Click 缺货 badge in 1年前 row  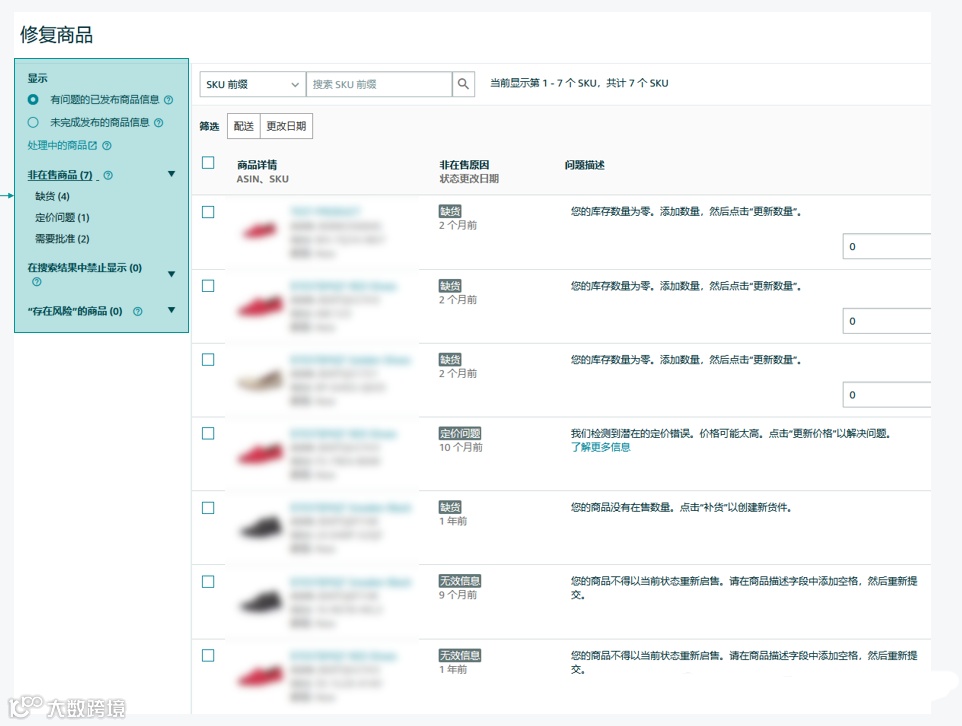450,507
